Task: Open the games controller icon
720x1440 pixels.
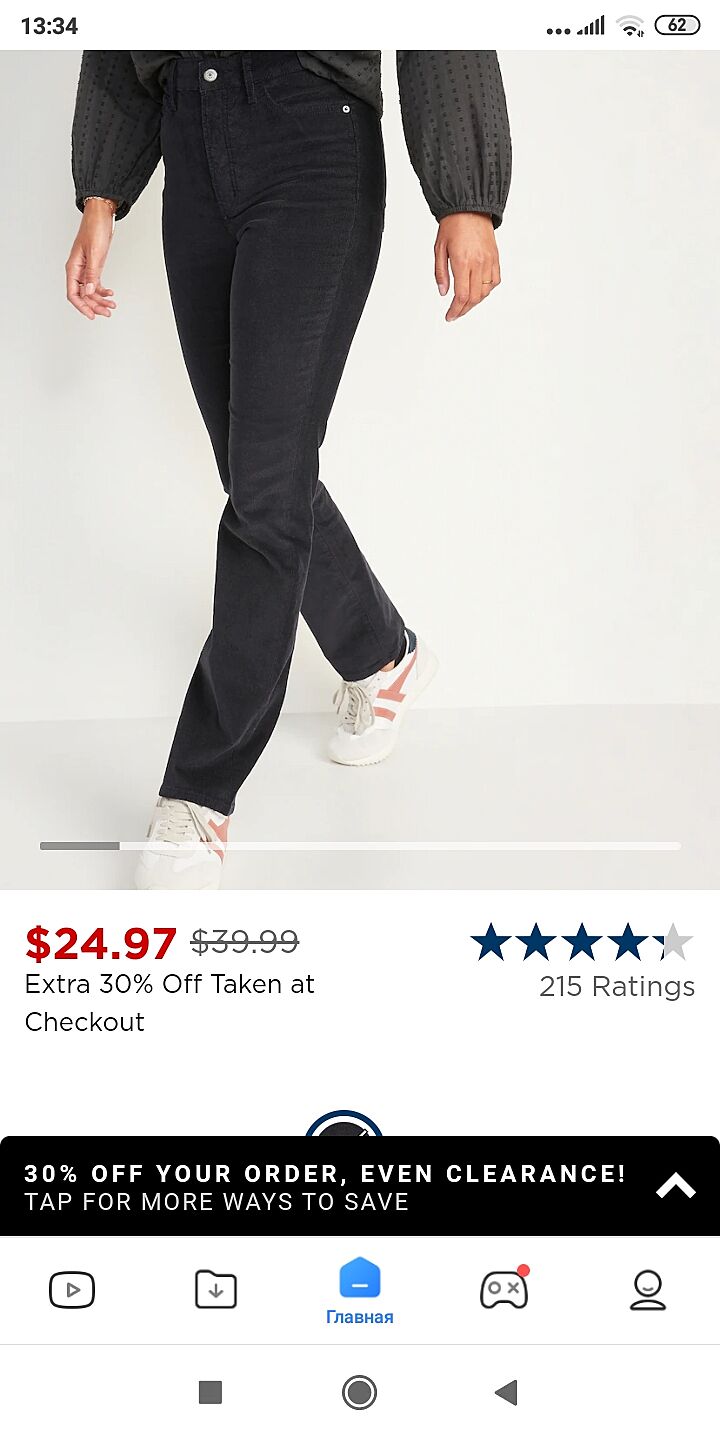Action: (x=504, y=1288)
